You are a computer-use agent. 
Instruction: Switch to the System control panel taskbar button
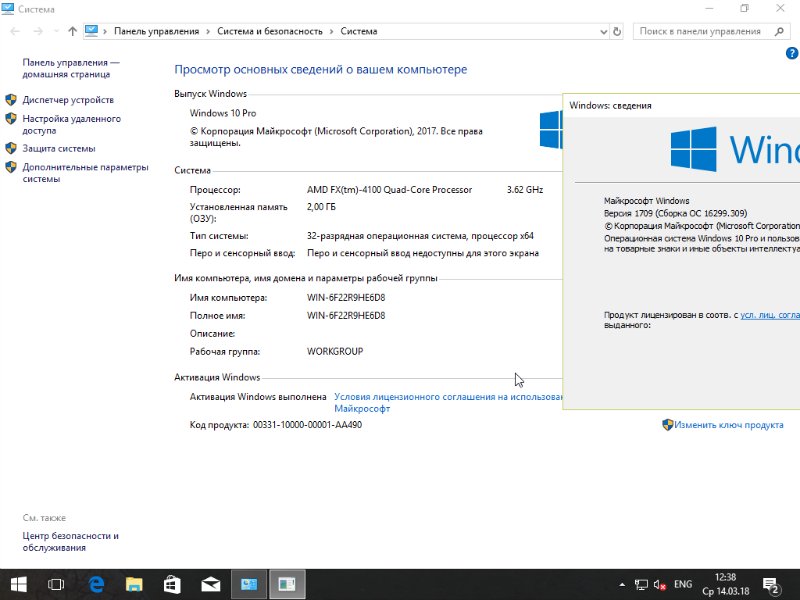[x=249, y=584]
